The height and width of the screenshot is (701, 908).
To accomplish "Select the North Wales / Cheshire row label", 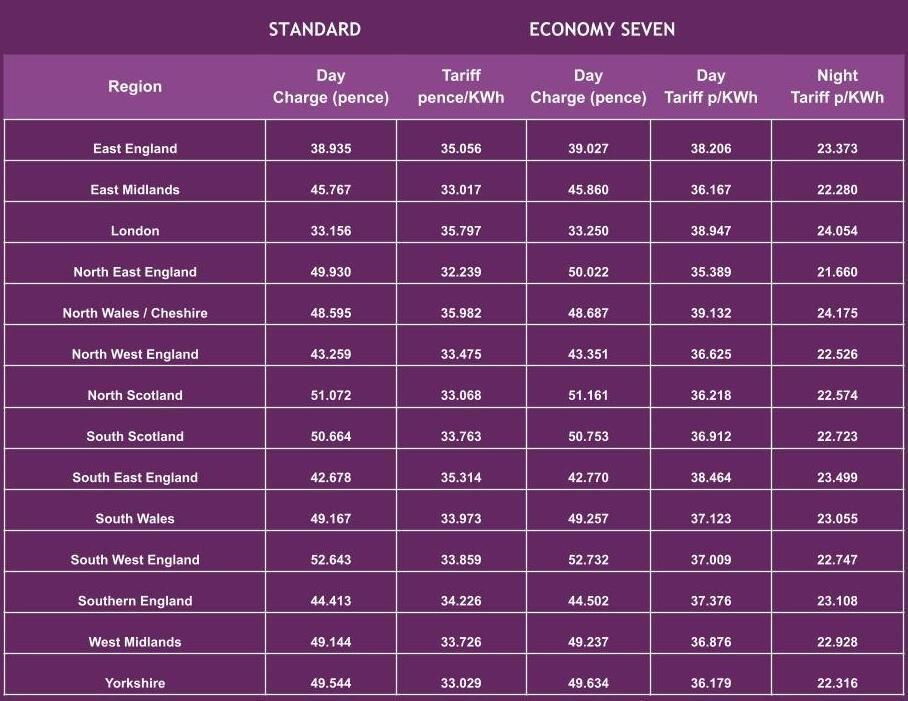I will 135,313.
